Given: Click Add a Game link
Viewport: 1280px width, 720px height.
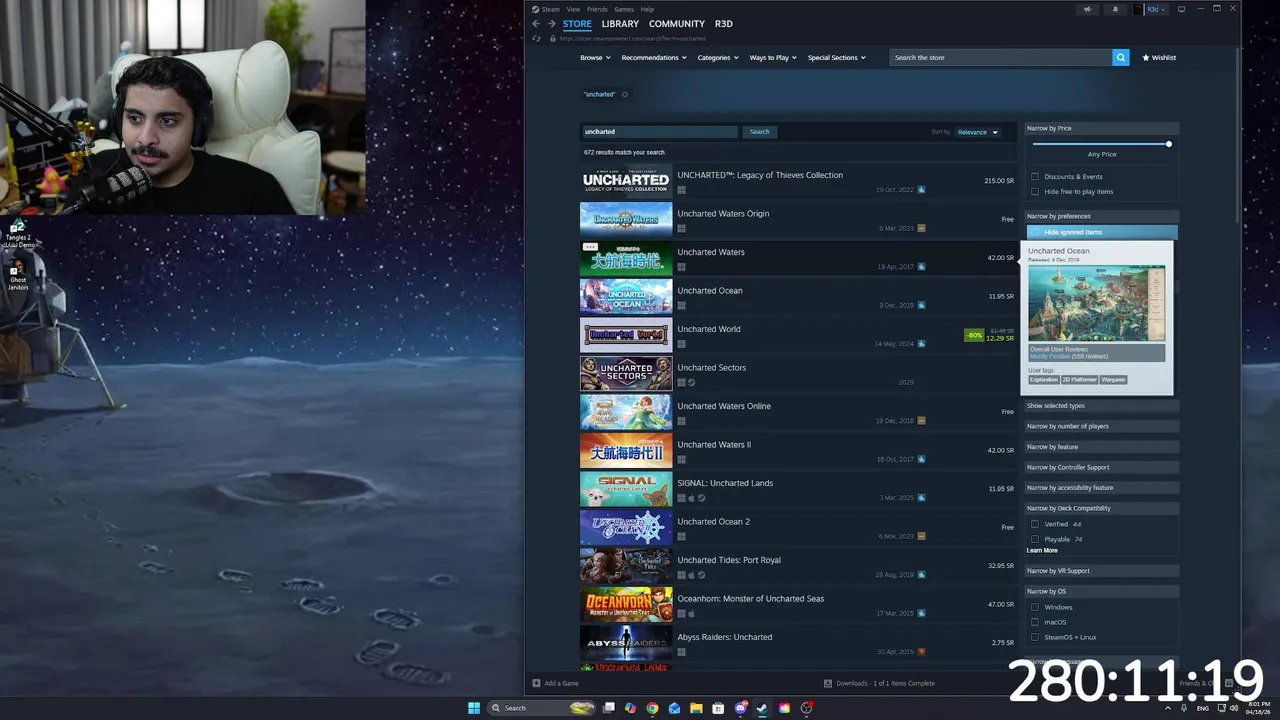Looking at the screenshot, I should [x=561, y=683].
